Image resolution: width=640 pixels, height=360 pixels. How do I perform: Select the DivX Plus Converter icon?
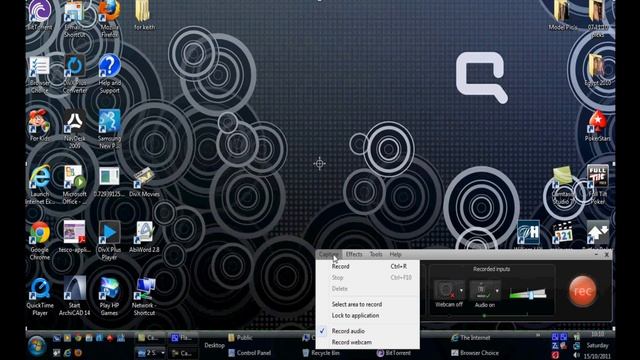tap(75, 74)
